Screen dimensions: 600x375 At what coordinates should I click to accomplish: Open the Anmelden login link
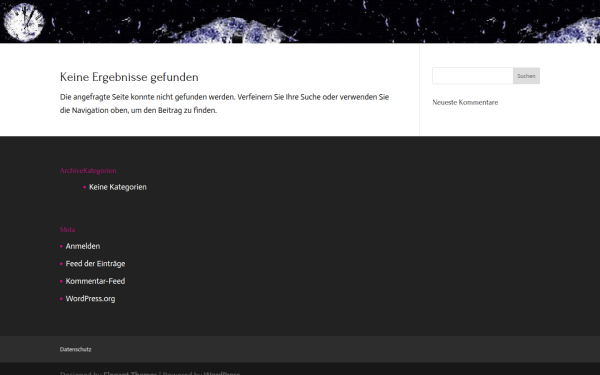tap(83, 246)
